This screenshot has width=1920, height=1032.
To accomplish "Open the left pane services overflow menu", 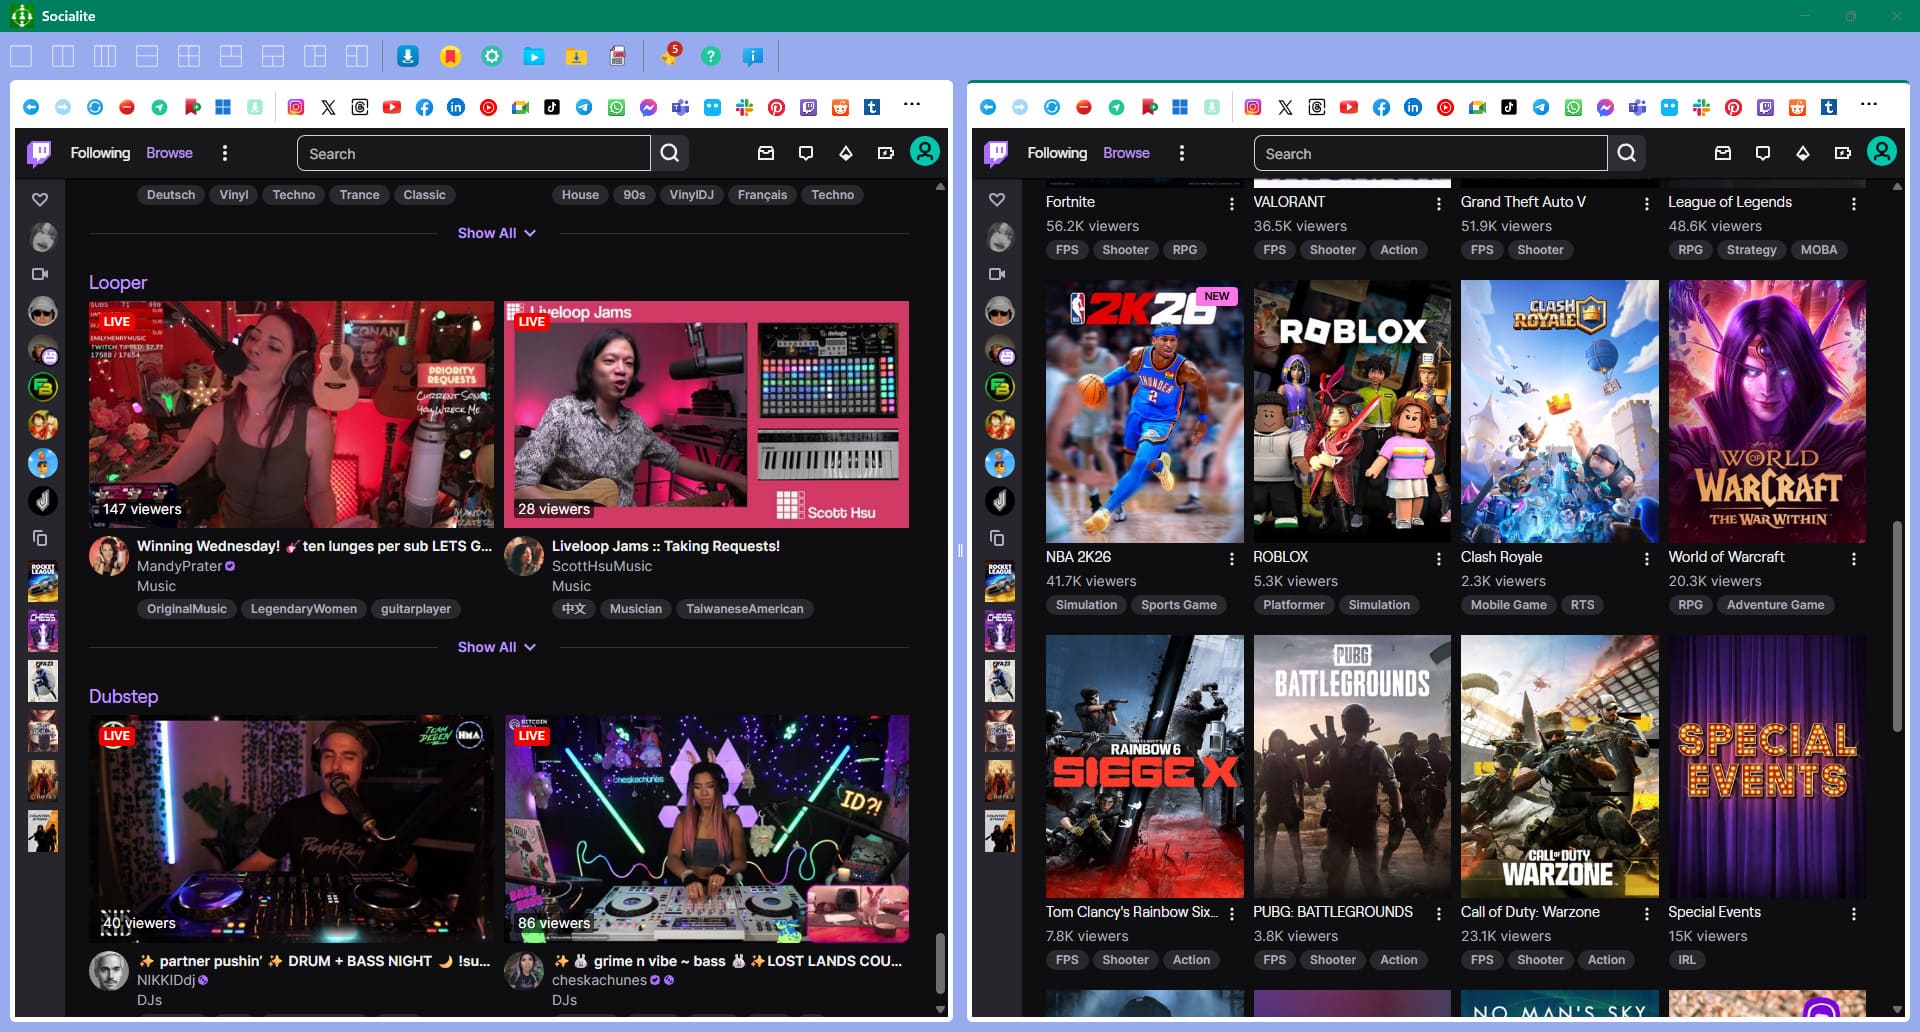I will pos(911,104).
